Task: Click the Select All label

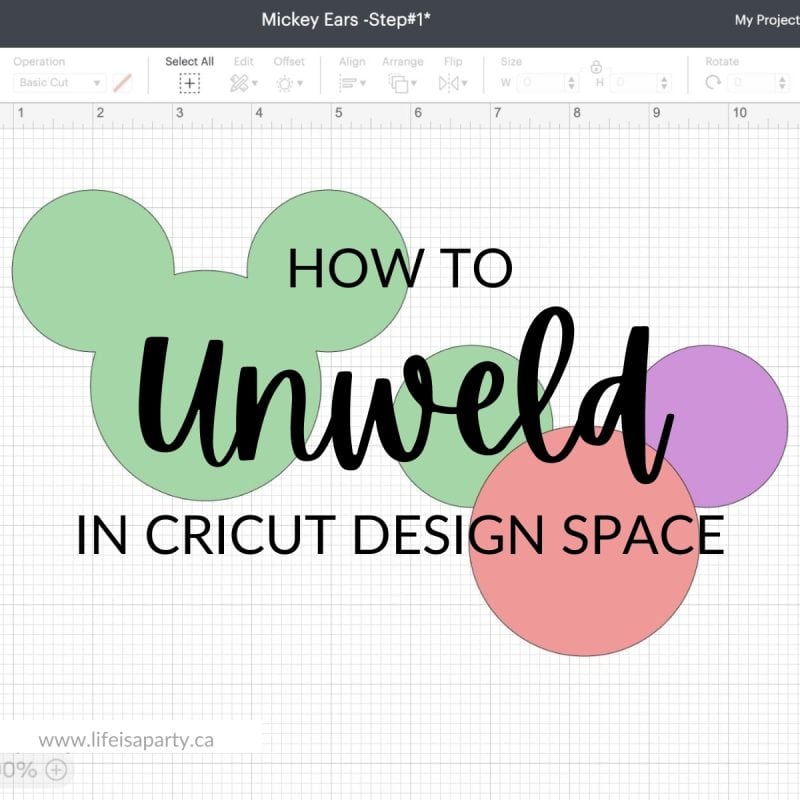Action: click(189, 61)
